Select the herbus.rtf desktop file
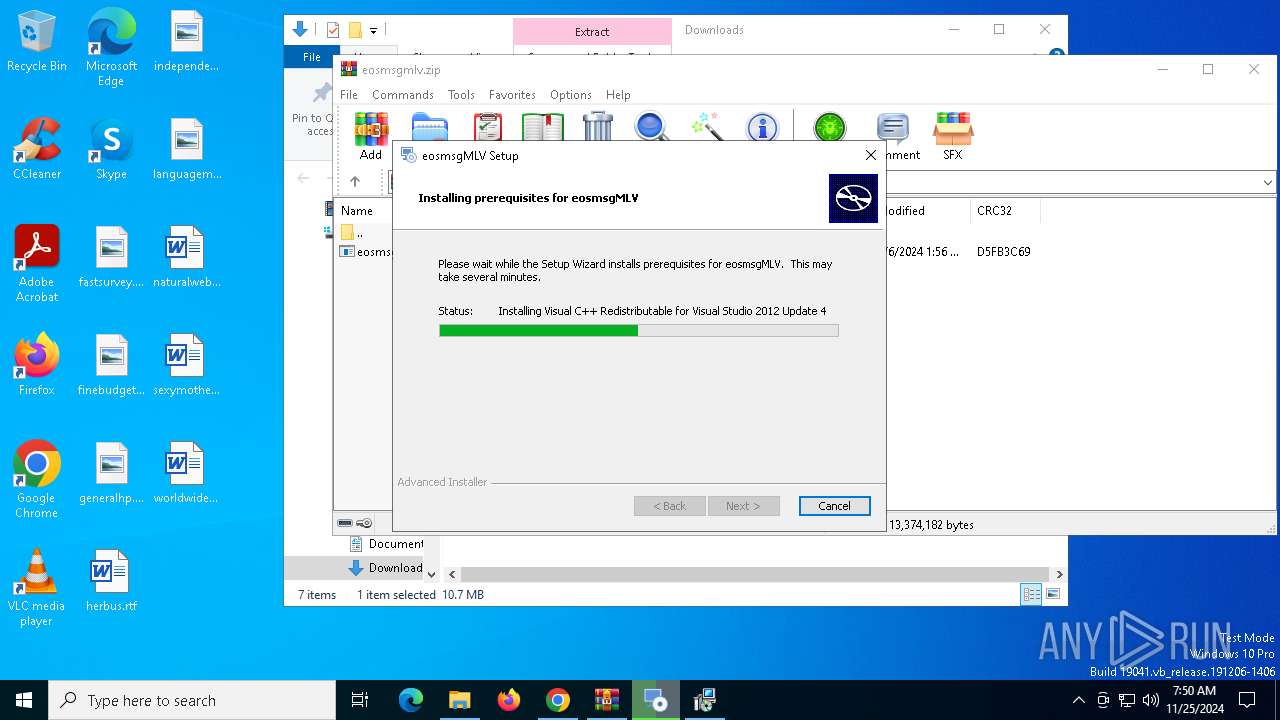This screenshot has width=1280, height=720. (x=111, y=581)
